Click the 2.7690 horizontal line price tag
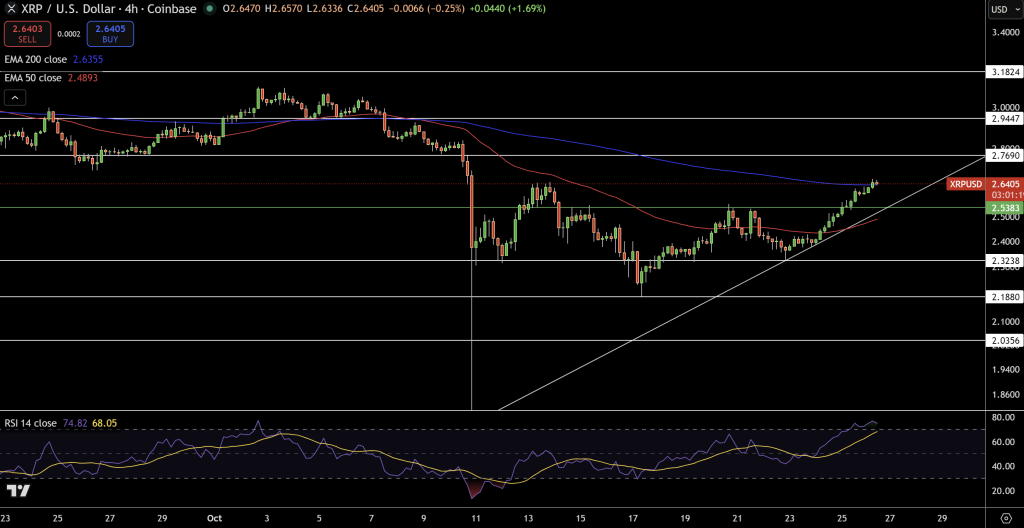 pyautogui.click(x=1003, y=155)
